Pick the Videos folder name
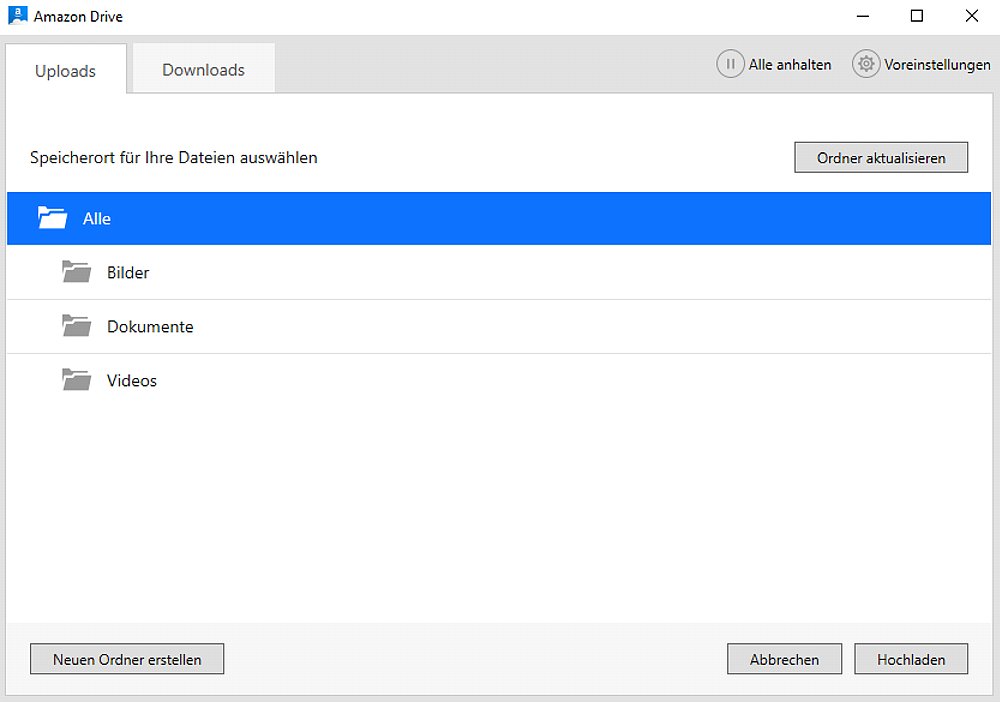 131,381
